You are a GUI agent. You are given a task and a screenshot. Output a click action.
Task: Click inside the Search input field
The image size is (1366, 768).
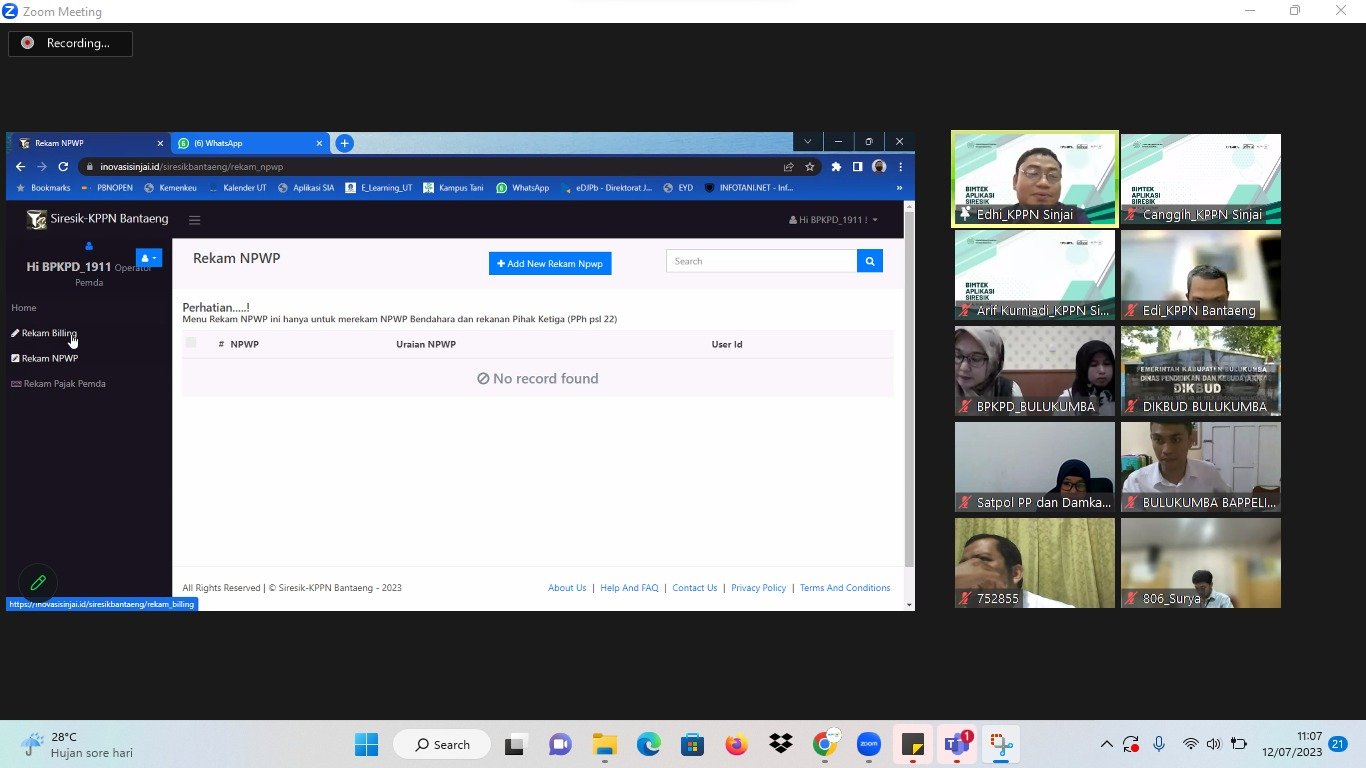pyautogui.click(x=762, y=261)
